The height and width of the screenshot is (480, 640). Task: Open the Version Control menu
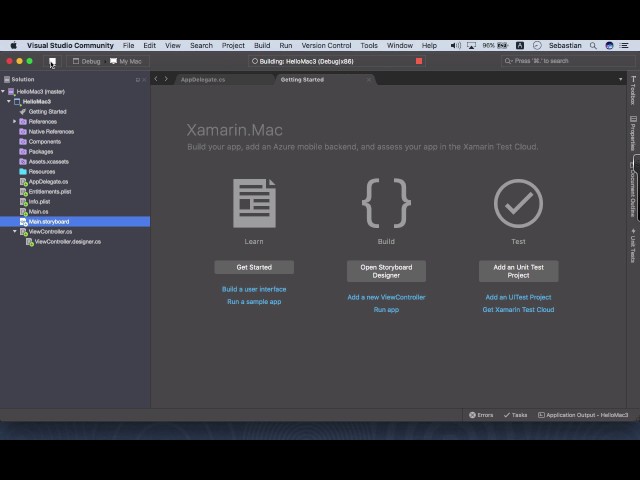point(326,45)
